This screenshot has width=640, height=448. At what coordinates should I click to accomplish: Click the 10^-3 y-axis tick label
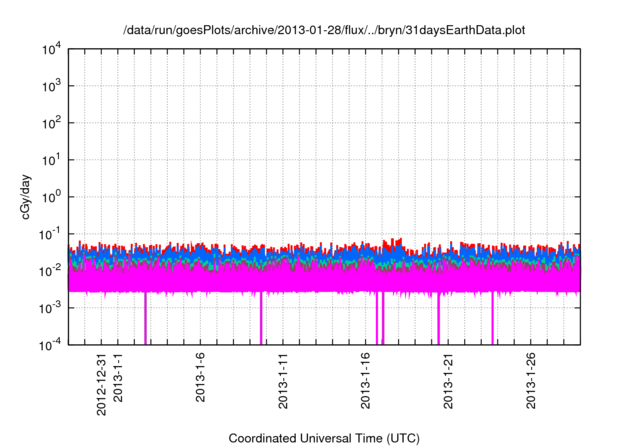[x=50, y=308]
